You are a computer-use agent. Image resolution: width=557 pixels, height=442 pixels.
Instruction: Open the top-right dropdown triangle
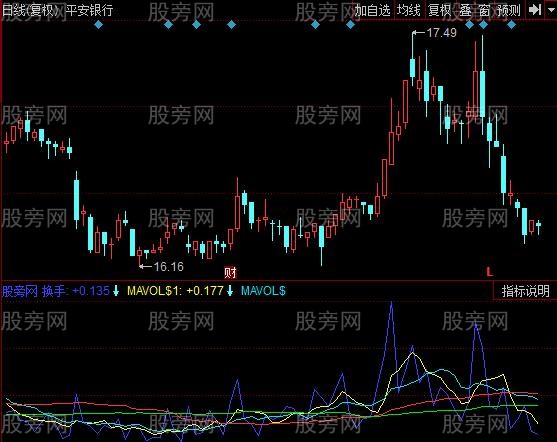coord(550,10)
